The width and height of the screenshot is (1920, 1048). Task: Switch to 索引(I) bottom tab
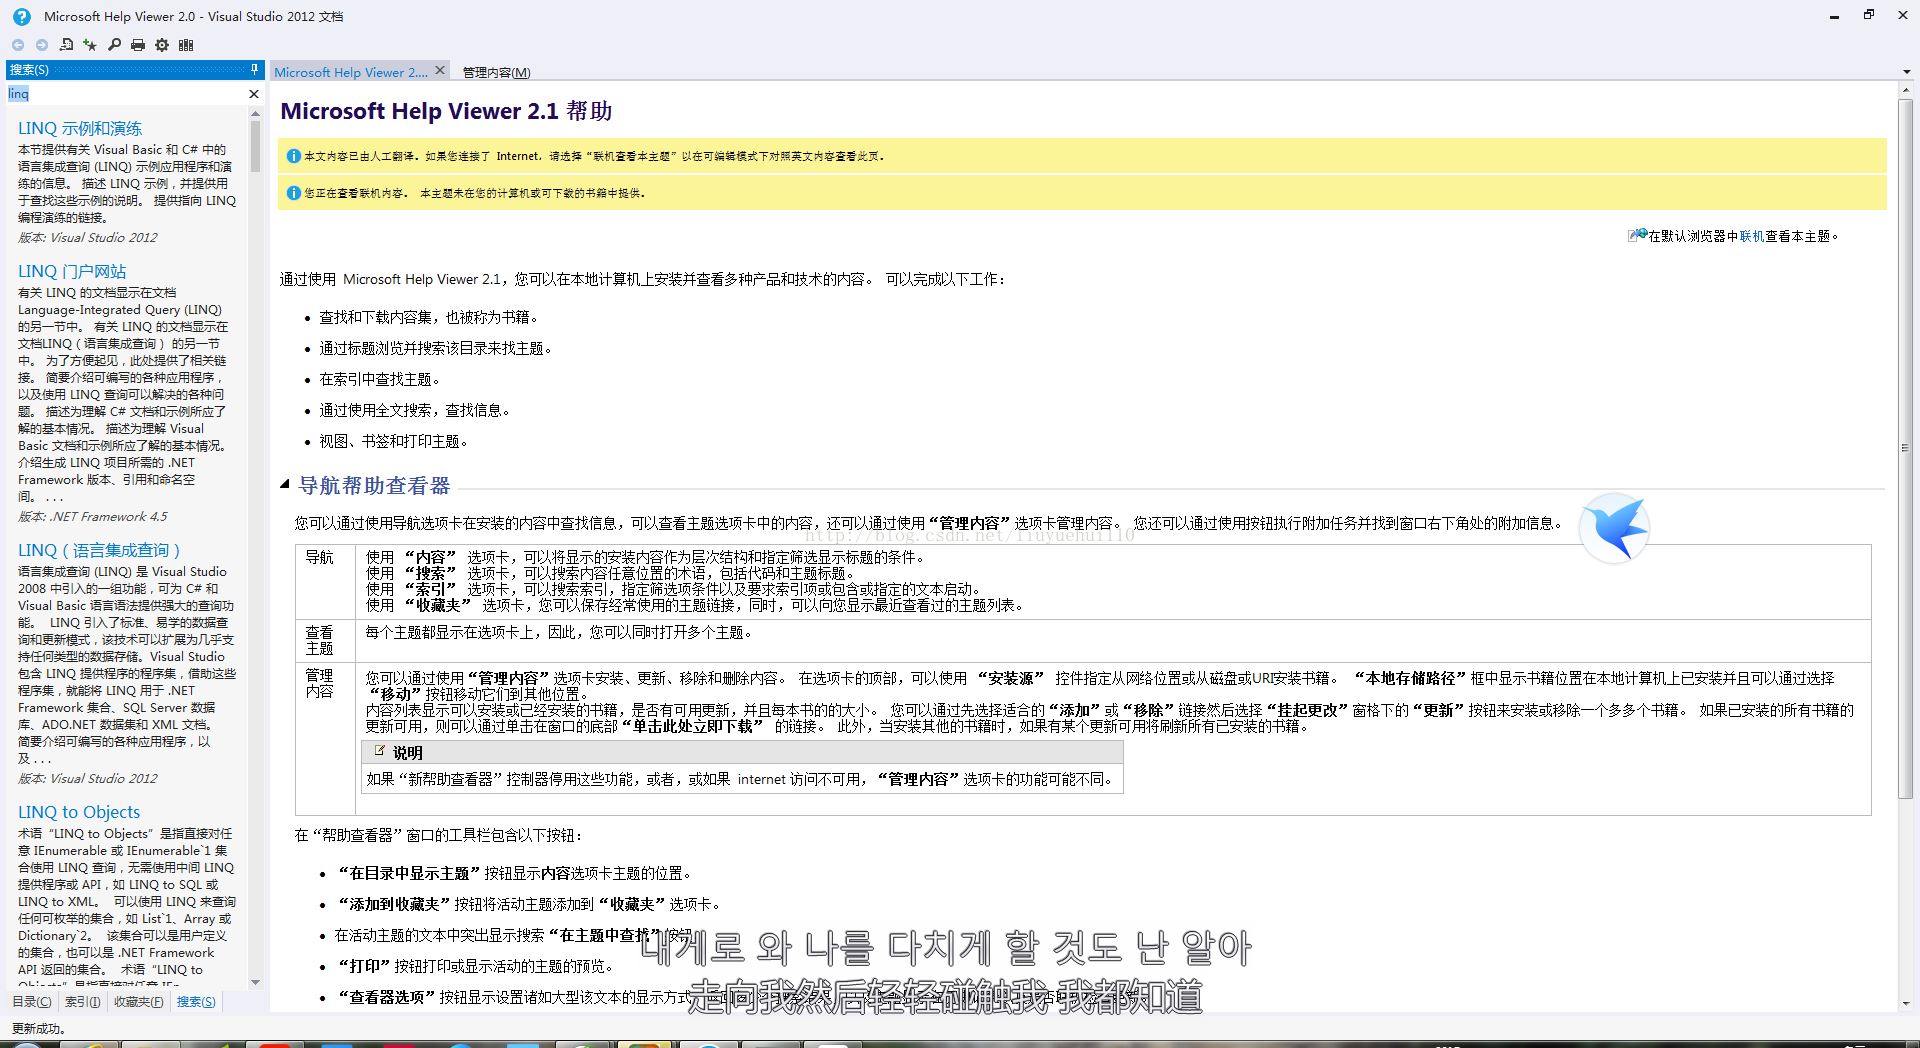coord(83,1001)
